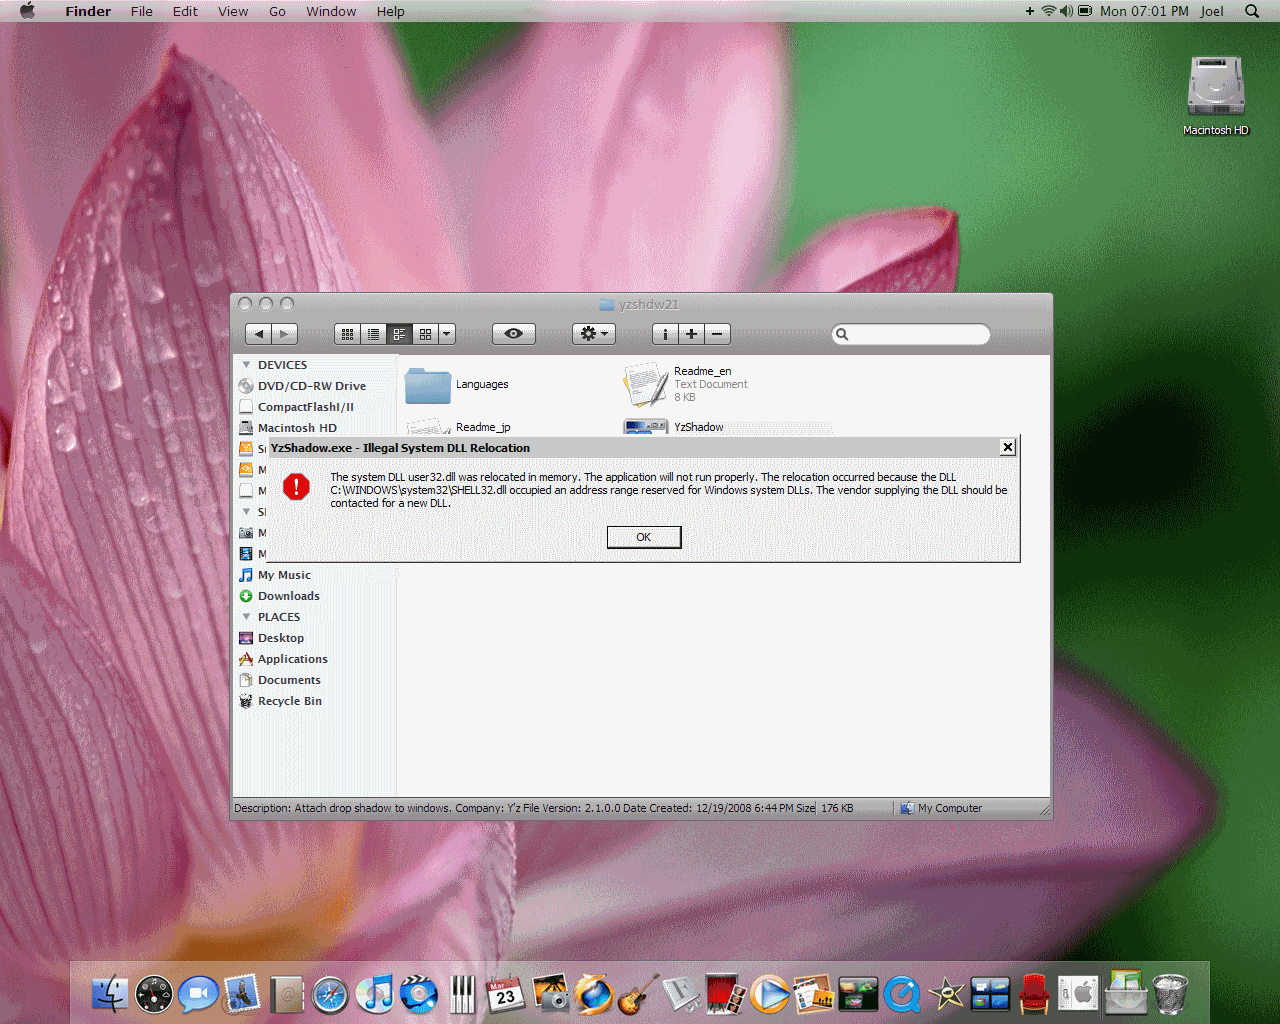Open iMovie star icon in dock
The height and width of the screenshot is (1024, 1280).
coord(946,994)
